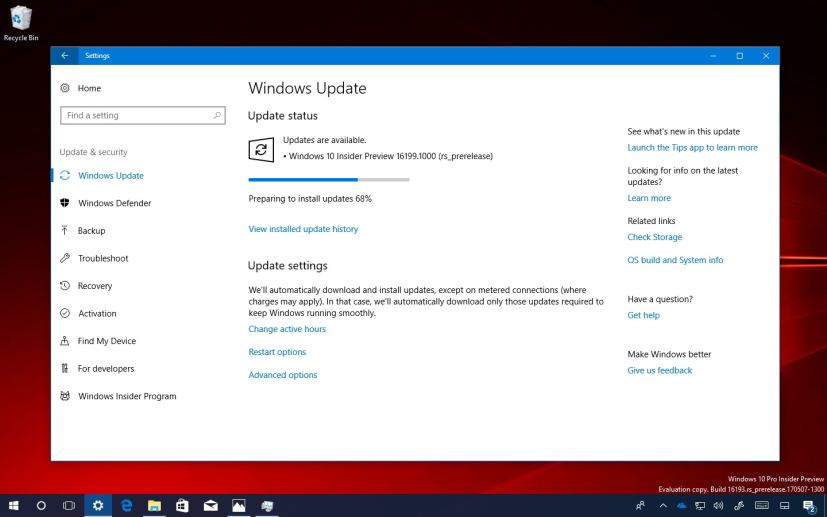Expand hidden system tray icons chevron
Viewport: 827px width, 517px height.
coord(663,506)
